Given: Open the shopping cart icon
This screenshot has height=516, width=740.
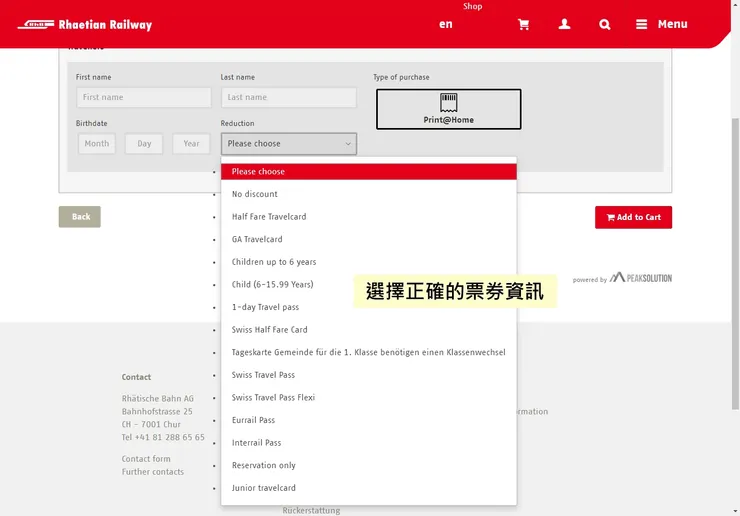Looking at the screenshot, I should [x=523, y=25].
